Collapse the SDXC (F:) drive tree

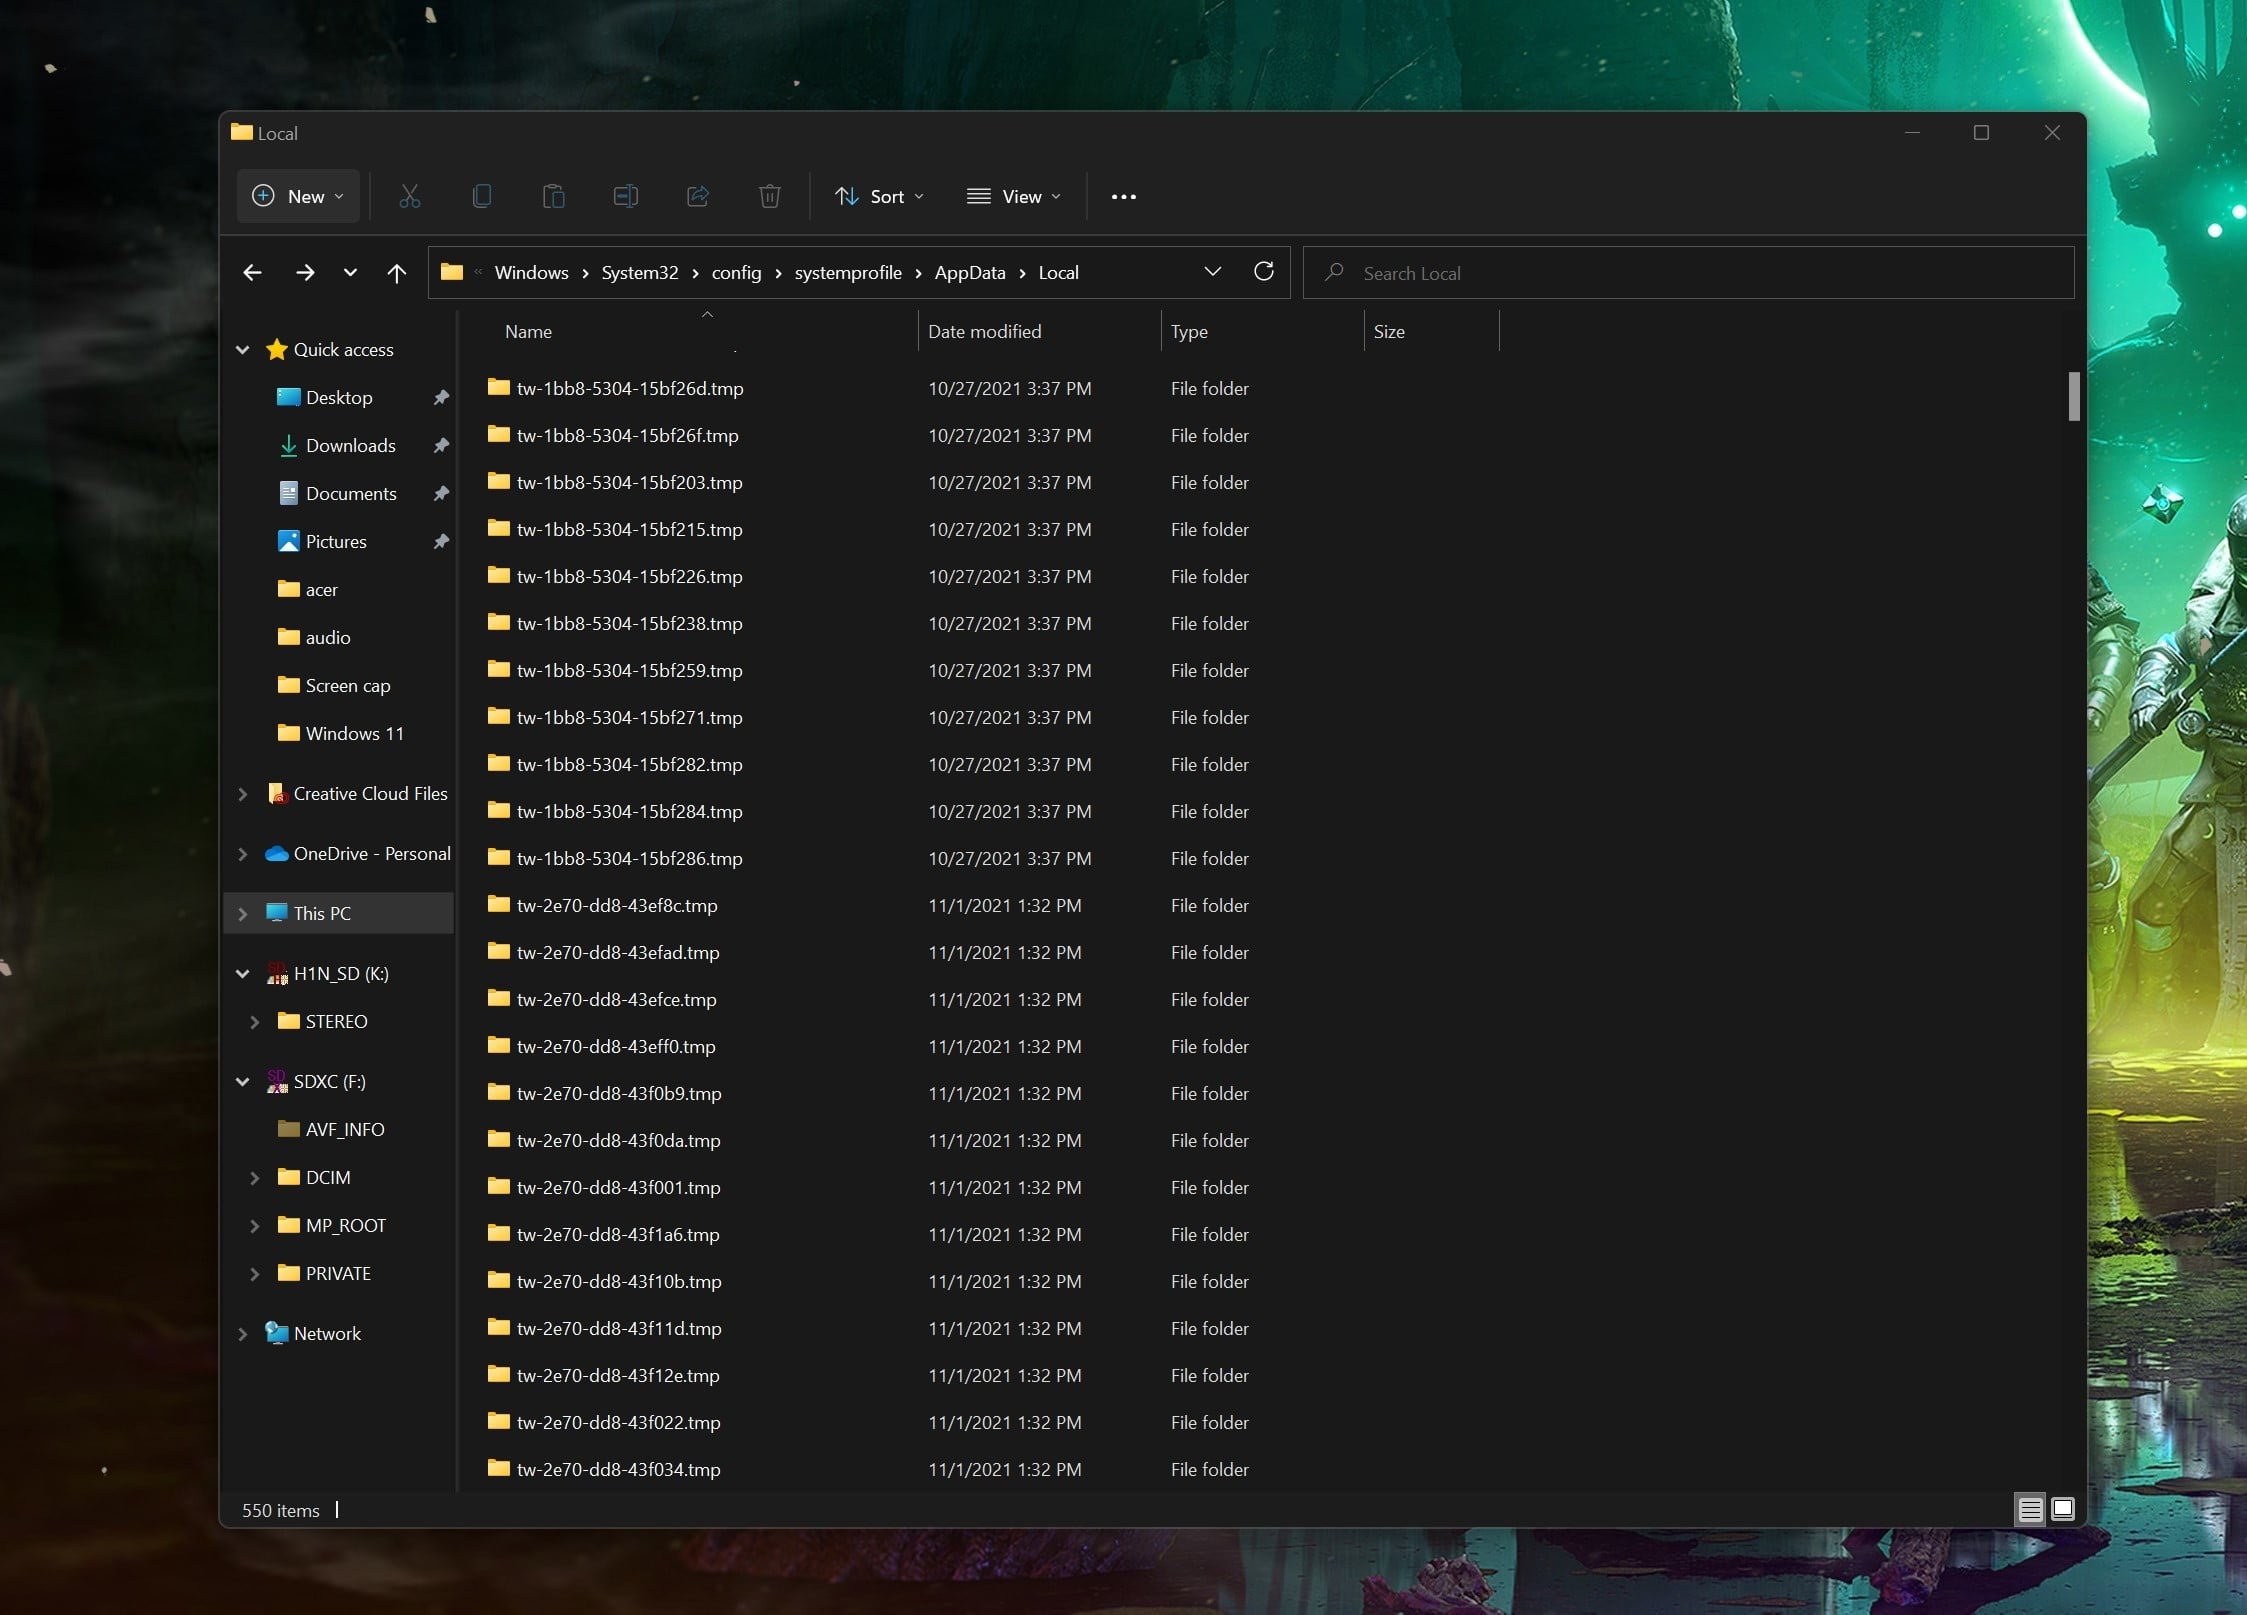click(x=243, y=1082)
